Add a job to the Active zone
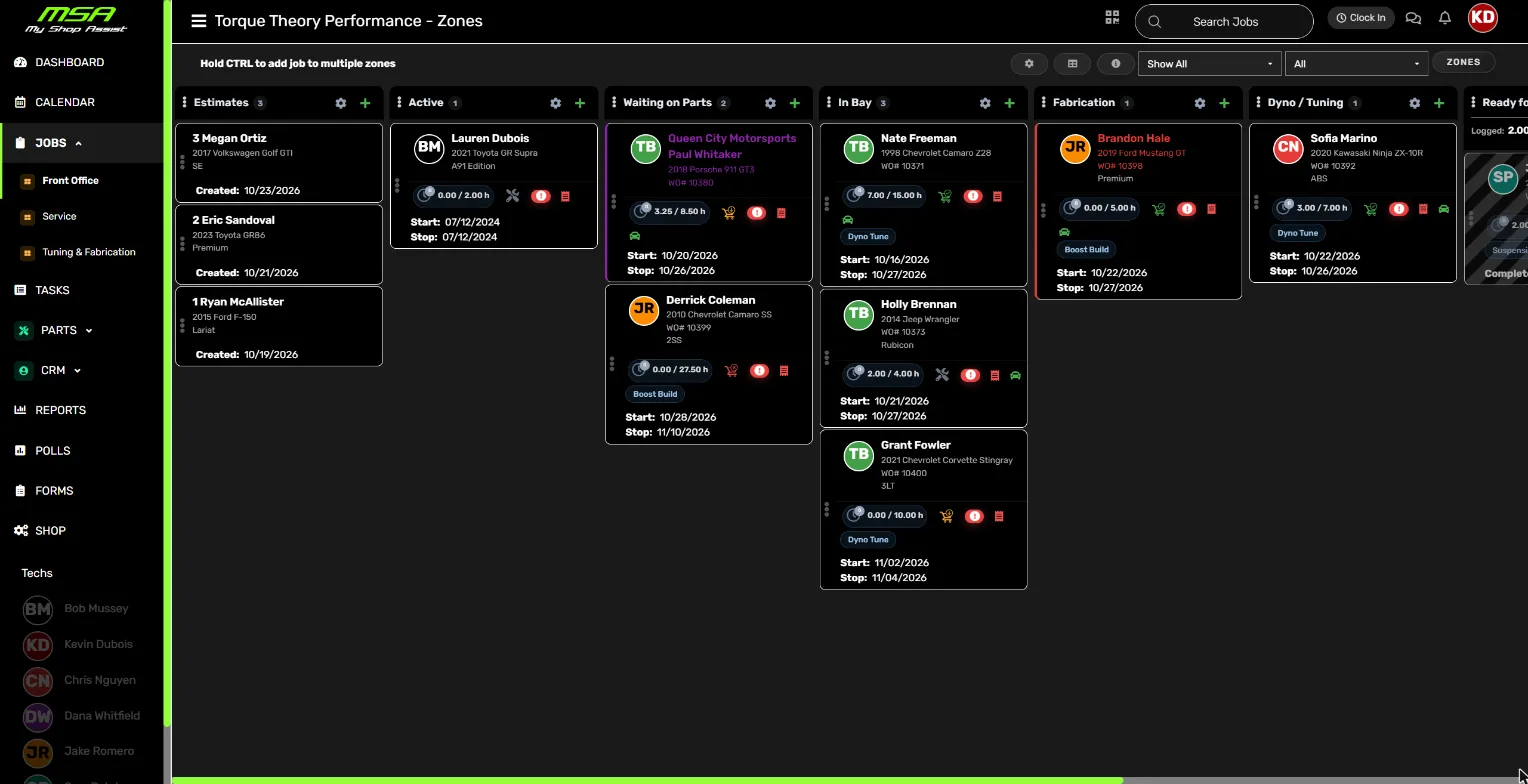The width and height of the screenshot is (1528, 784). 580,103
